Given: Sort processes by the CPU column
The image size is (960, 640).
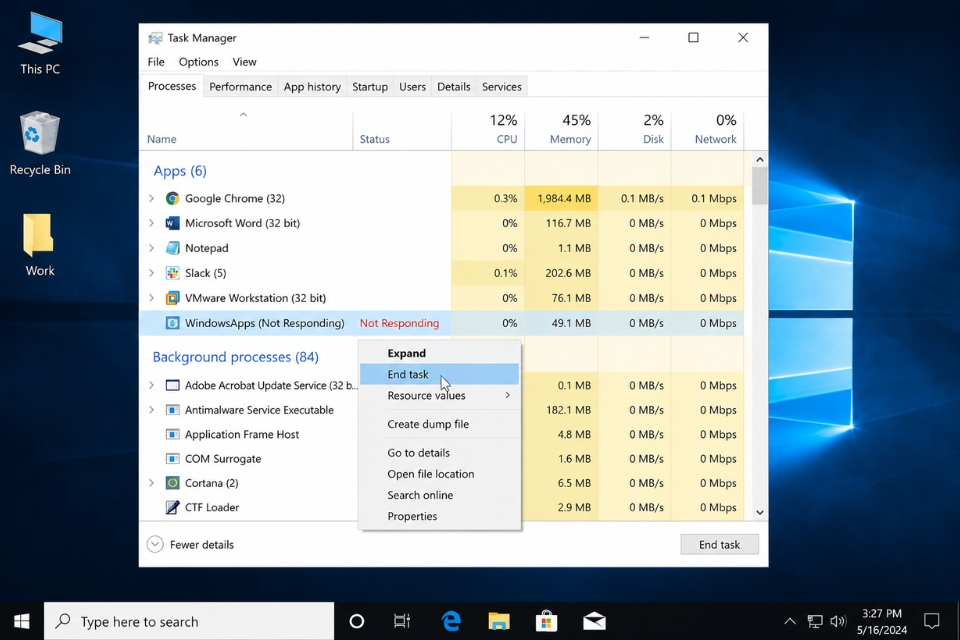Looking at the screenshot, I should coord(488,130).
